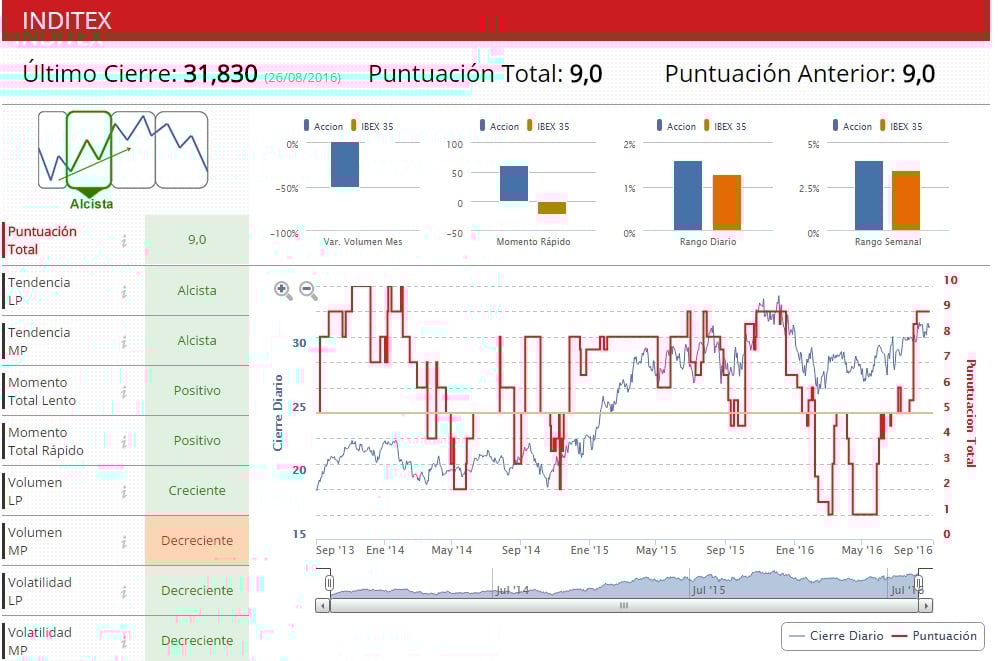
Task: Click Decreciente value for Volatilidad LP
Action: [197, 591]
